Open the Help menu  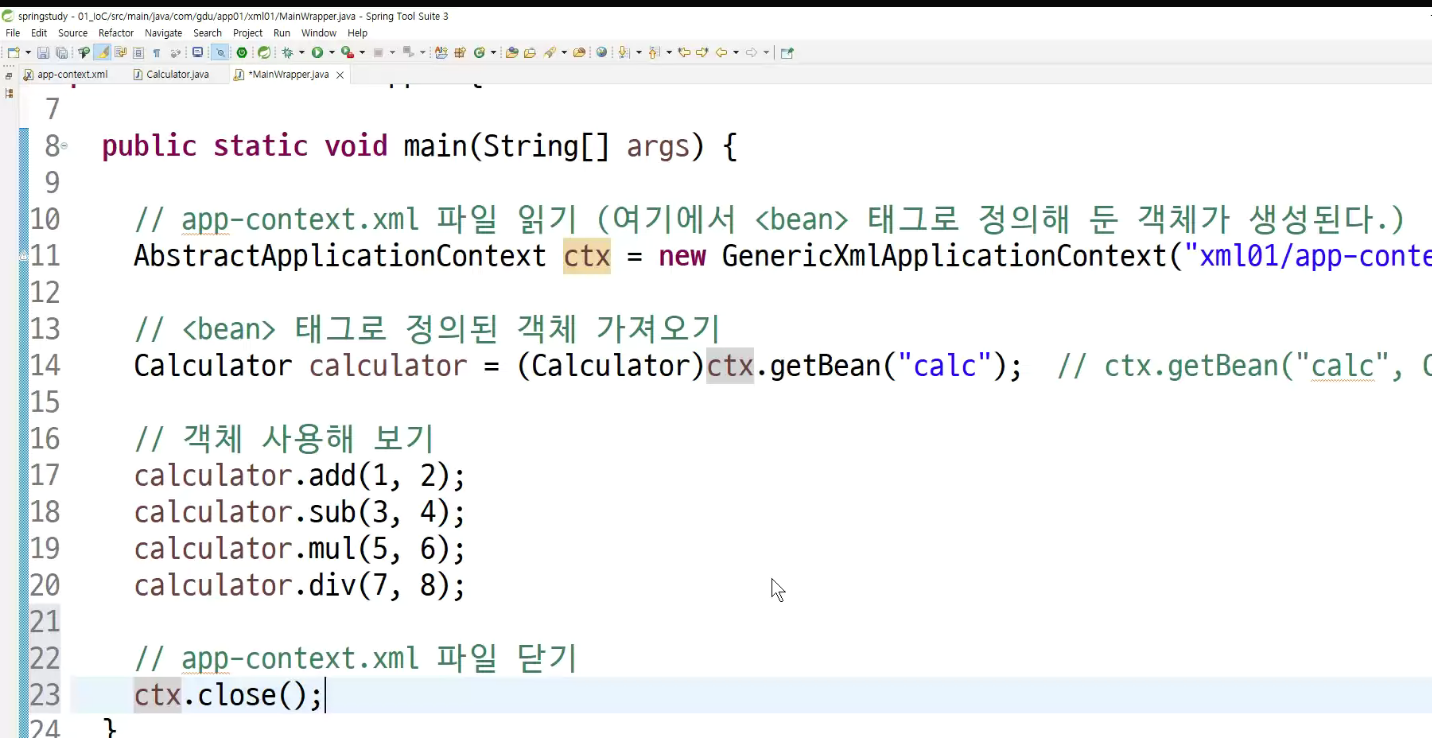pos(358,33)
